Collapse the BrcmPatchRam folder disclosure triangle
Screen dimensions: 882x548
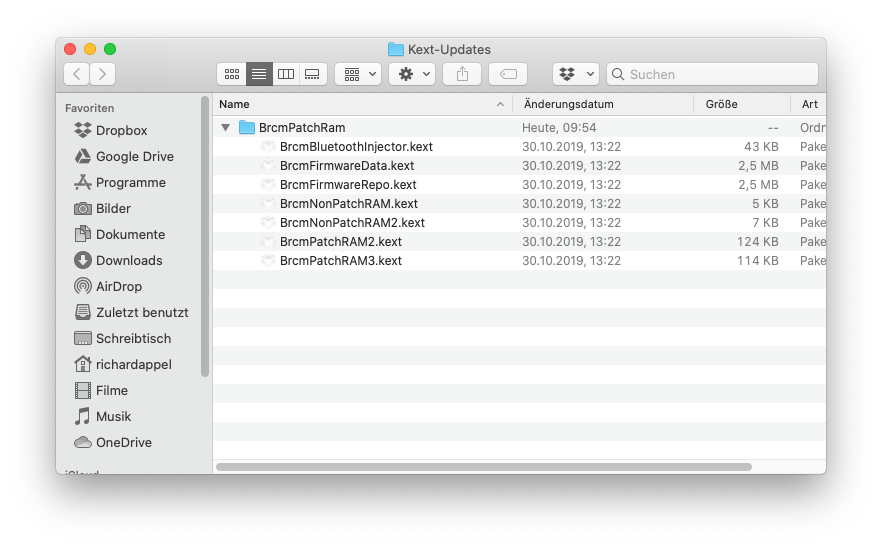(226, 128)
